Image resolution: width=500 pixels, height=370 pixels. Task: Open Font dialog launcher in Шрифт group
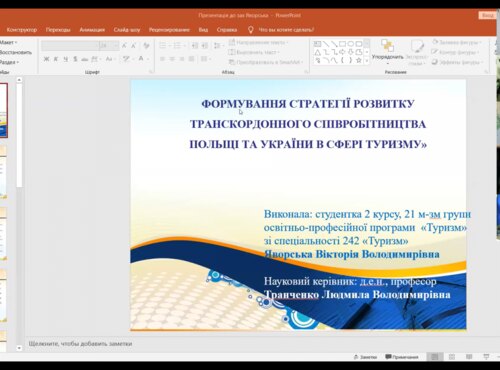151,71
